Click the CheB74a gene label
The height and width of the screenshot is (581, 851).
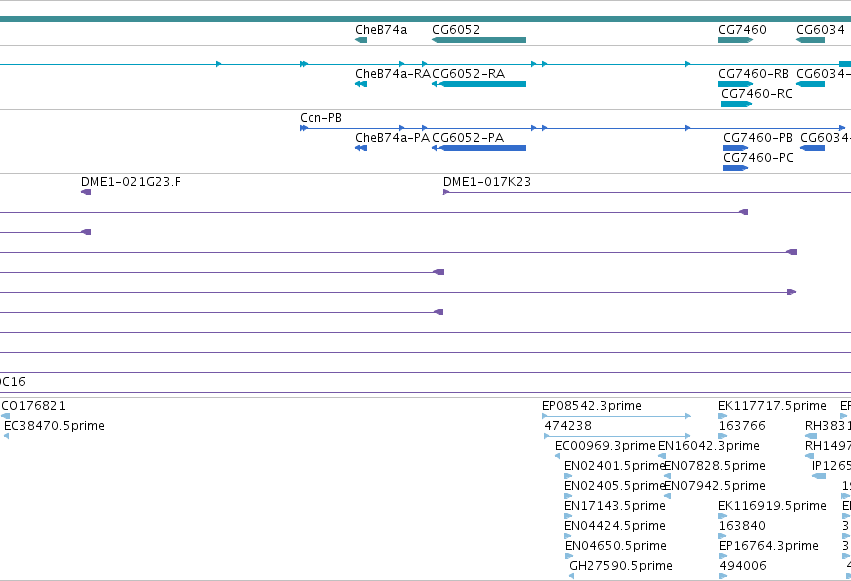coord(381,30)
